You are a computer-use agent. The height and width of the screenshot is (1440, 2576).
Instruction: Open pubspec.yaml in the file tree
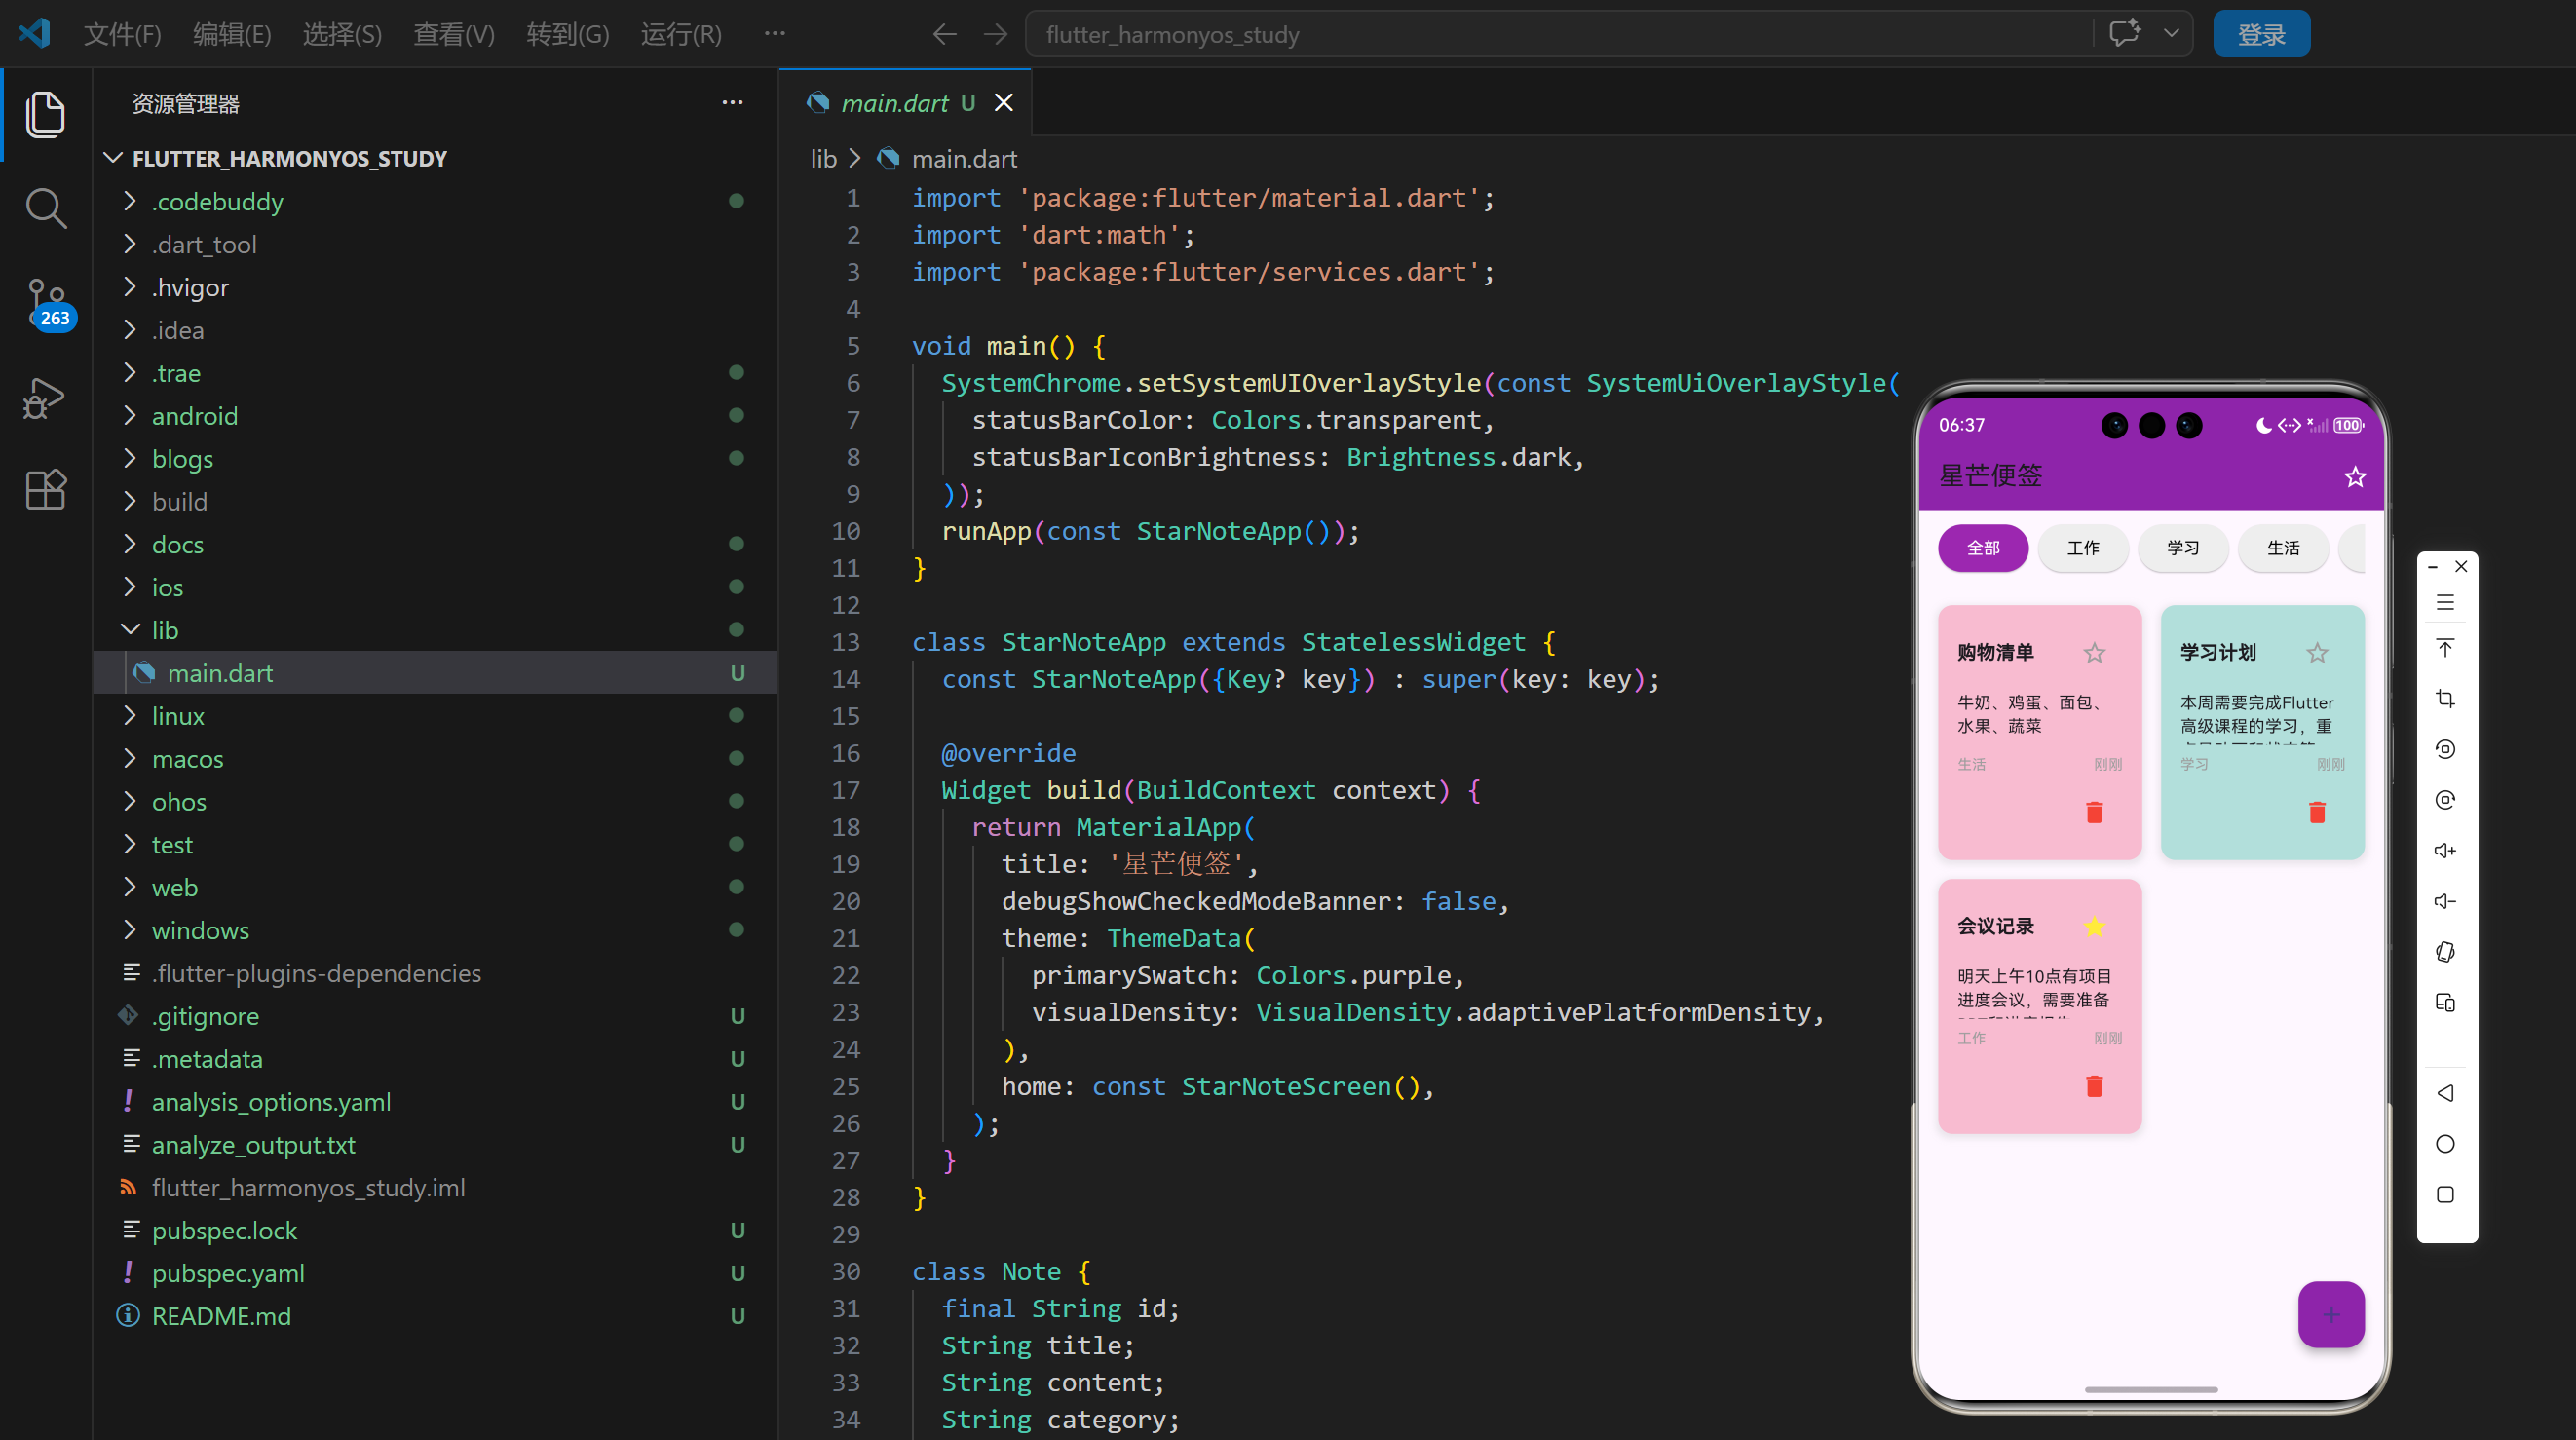point(228,1273)
